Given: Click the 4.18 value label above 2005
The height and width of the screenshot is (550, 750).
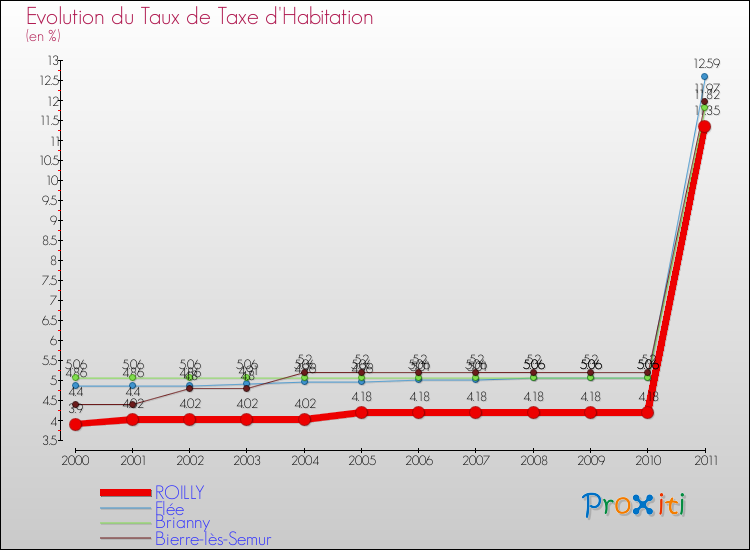Looking at the screenshot, I should coord(362,396).
